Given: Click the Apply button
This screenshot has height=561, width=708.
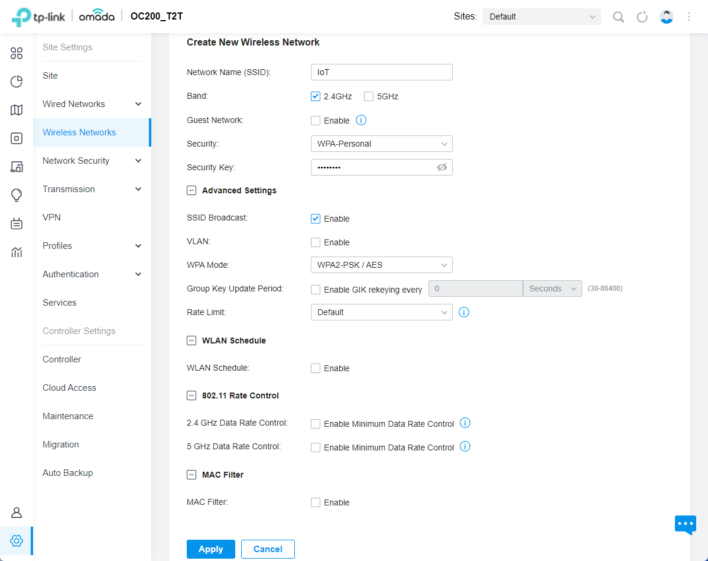Looking at the screenshot, I should (x=211, y=549).
